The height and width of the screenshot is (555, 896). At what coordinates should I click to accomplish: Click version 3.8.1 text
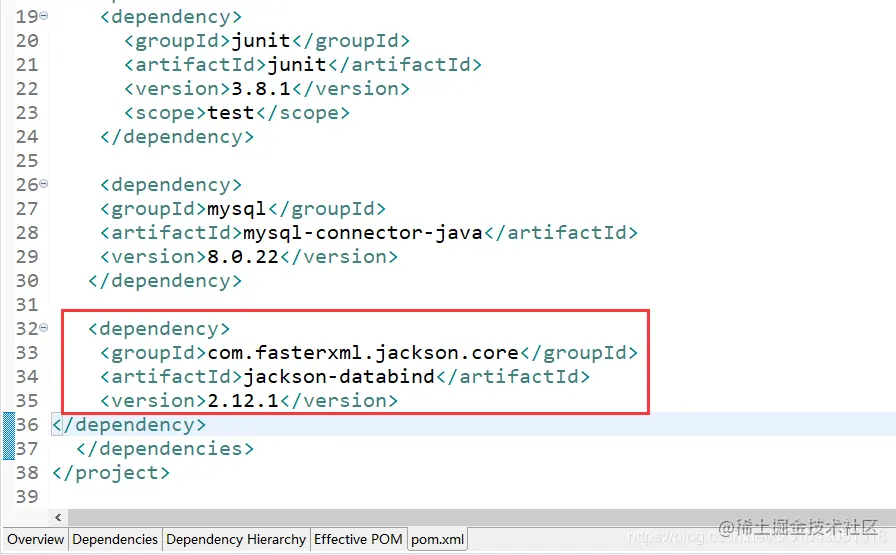261,89
